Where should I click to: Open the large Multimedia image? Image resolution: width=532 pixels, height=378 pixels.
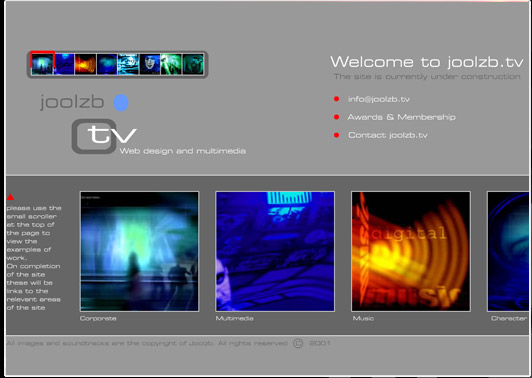275,251
